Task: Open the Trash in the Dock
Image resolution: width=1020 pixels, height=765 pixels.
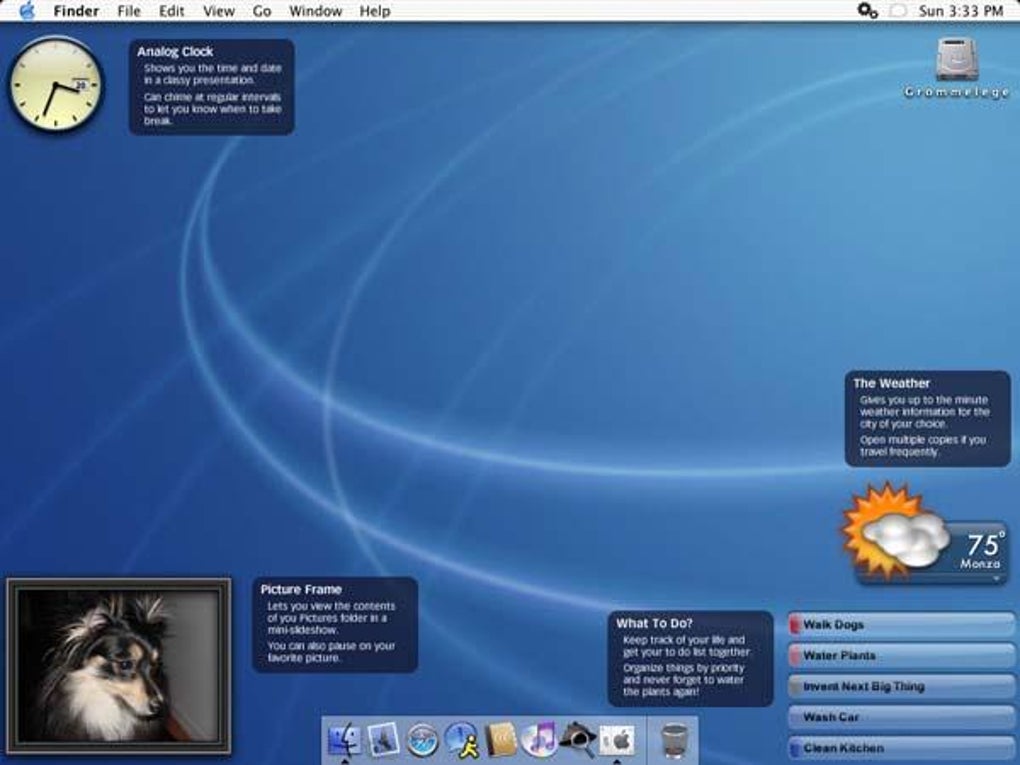Action: [675, 741]
